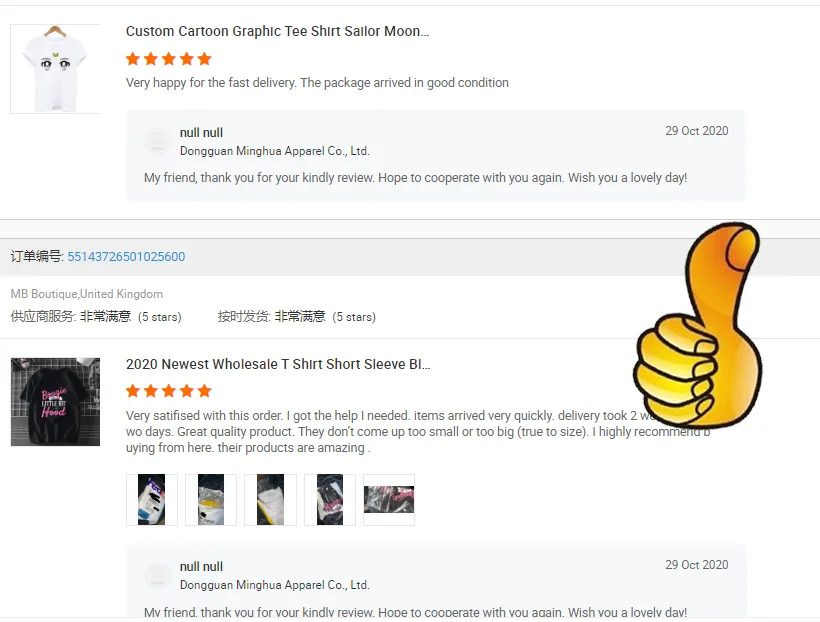The height and width of the screenshot is (622, 820).
Task: Open order number 55143726501025600 link
Action: [x=126, y=256]
